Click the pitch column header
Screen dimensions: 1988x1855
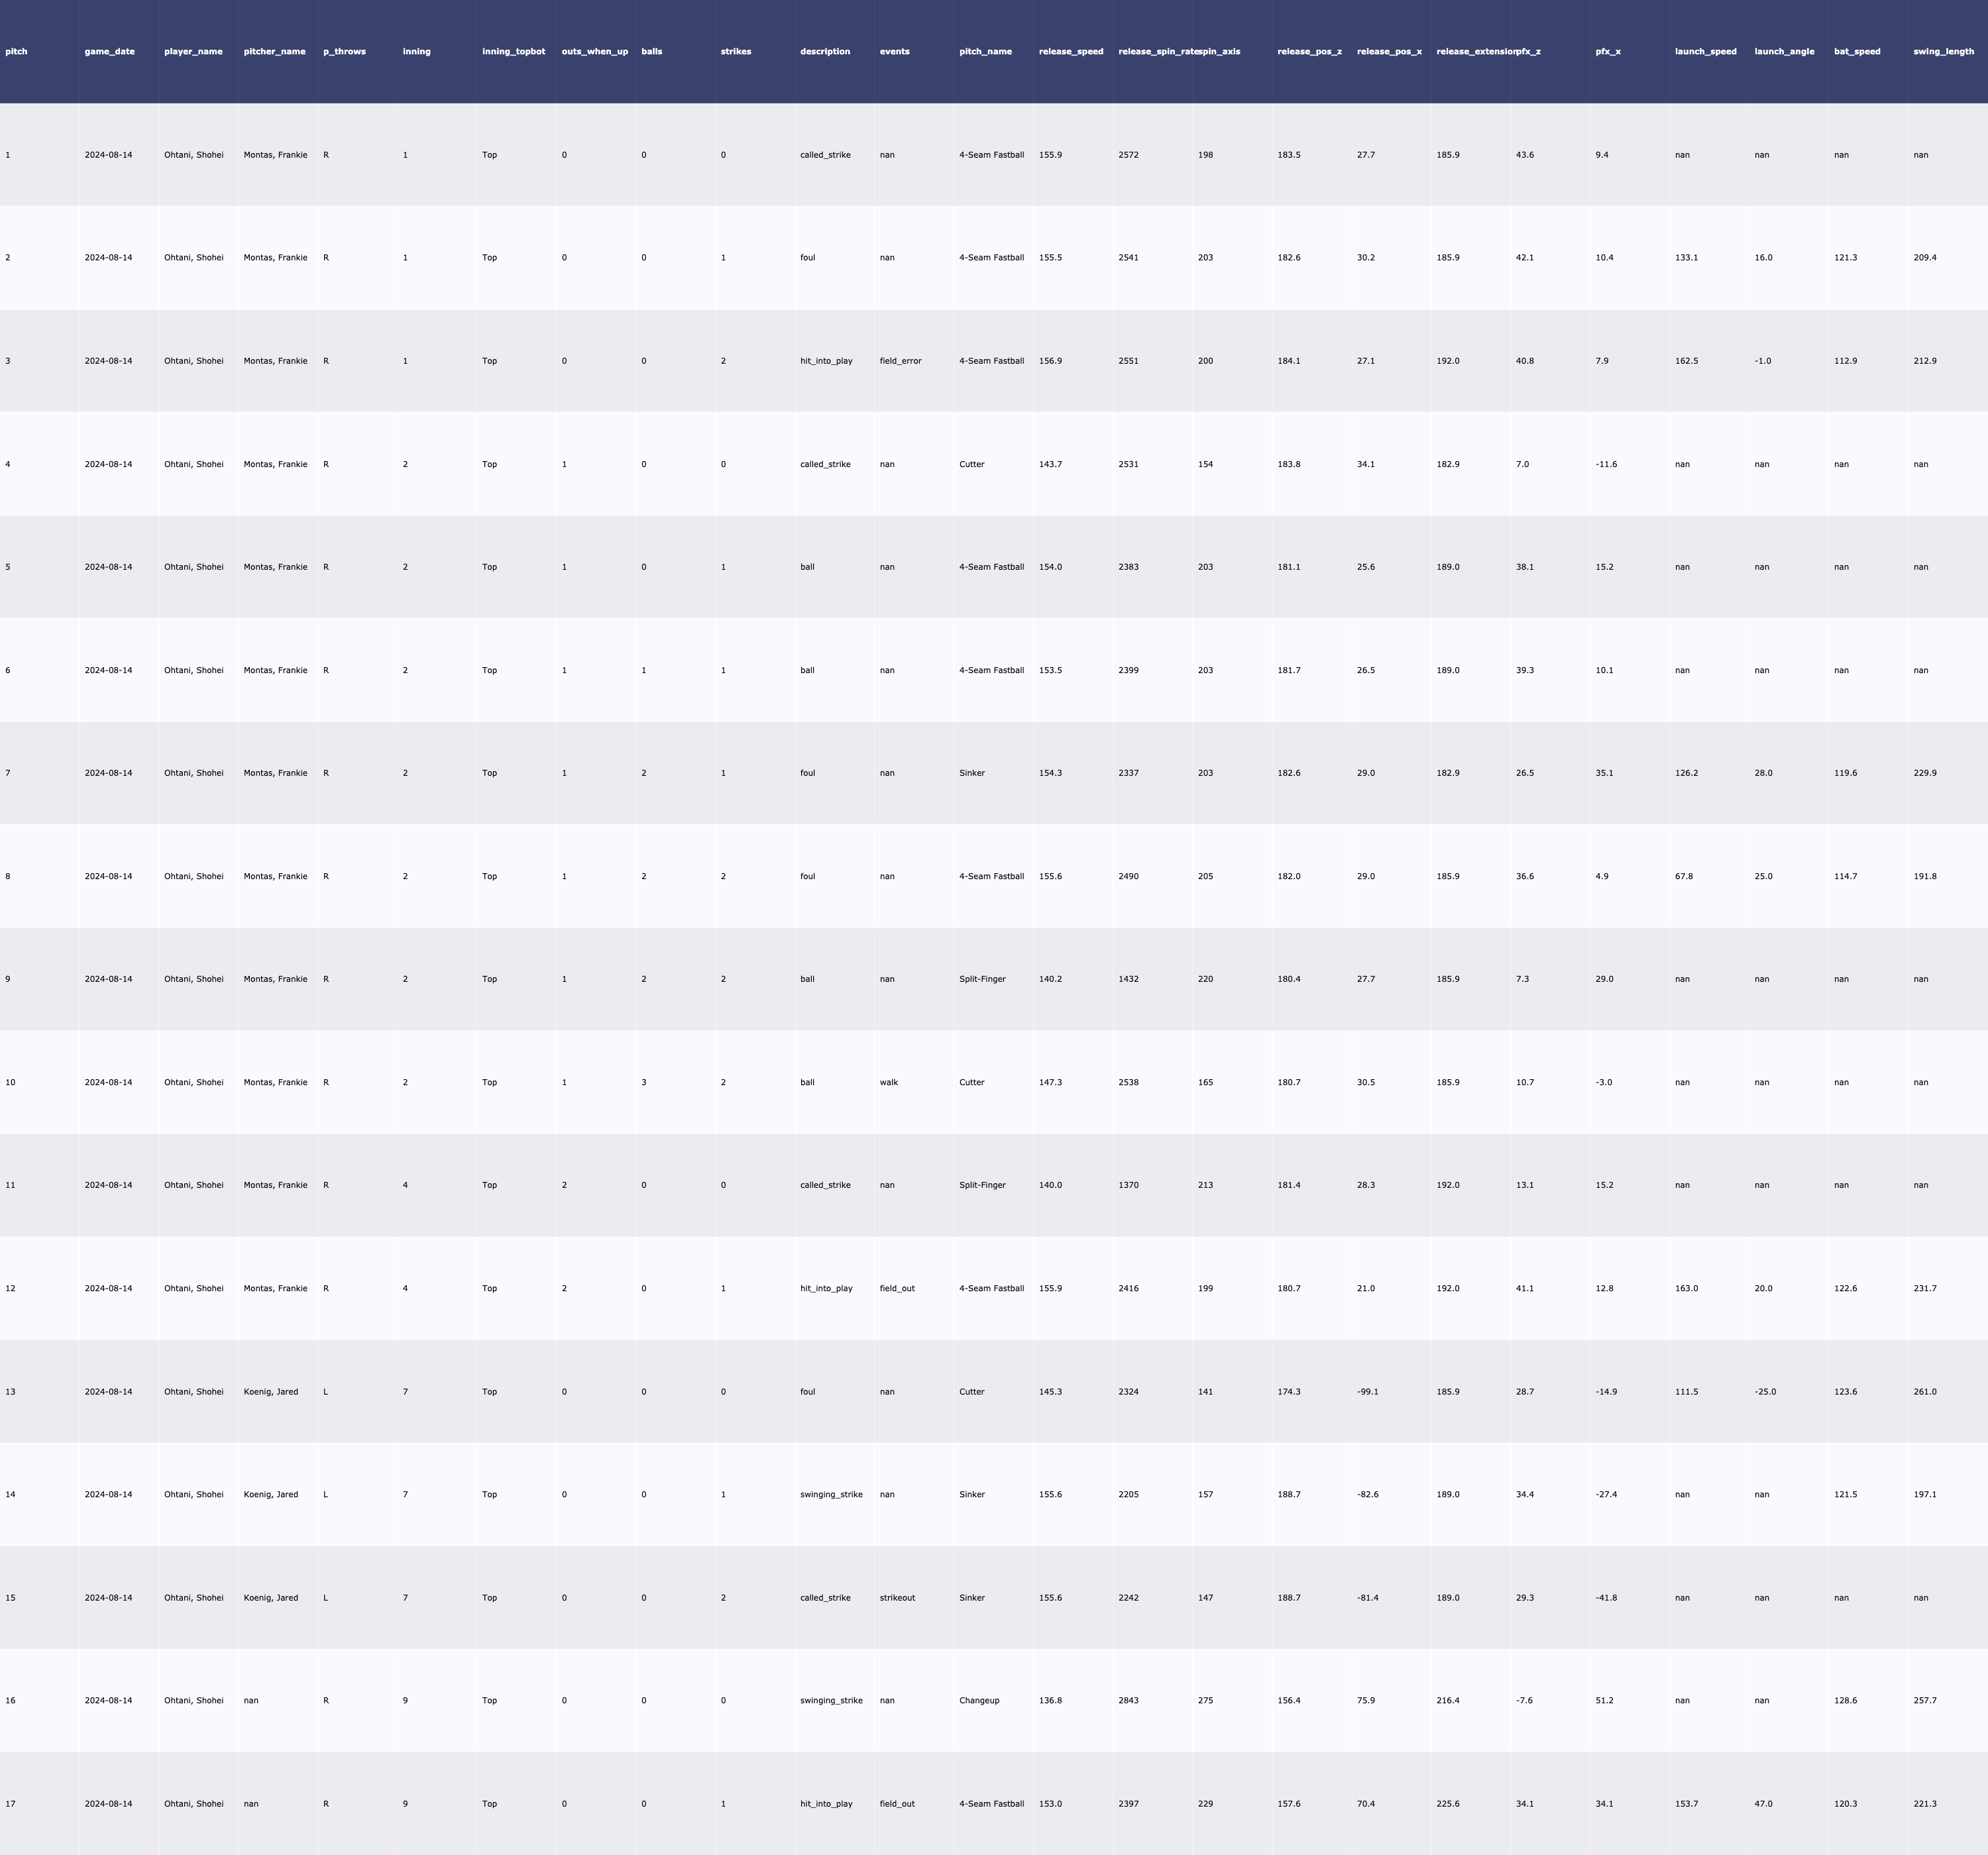point(17,51)
